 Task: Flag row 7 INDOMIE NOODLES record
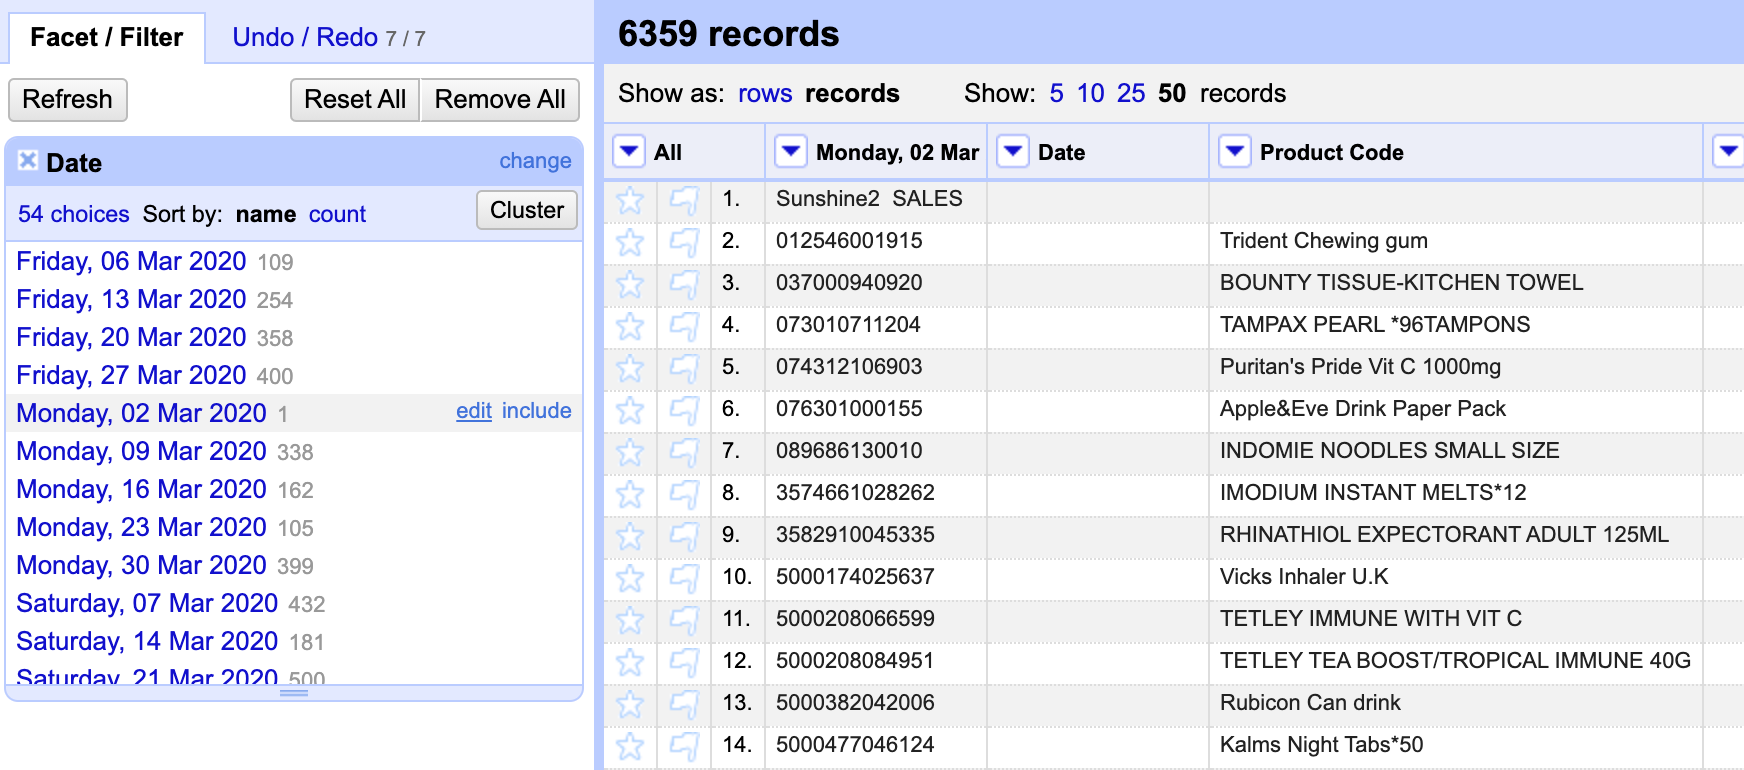pyautogui.click(x=684, y=452)
